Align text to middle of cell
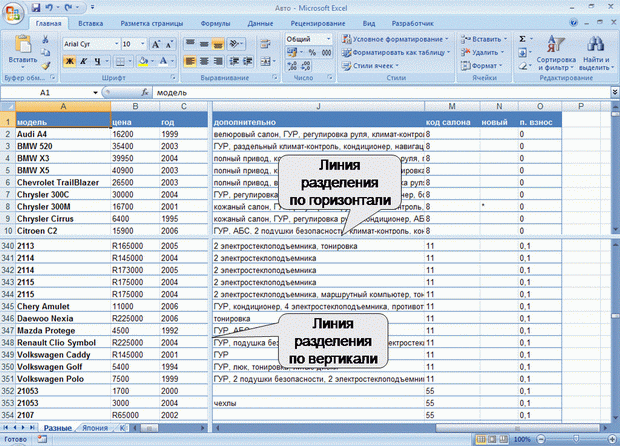620x446 pixels. pos(204,43)
